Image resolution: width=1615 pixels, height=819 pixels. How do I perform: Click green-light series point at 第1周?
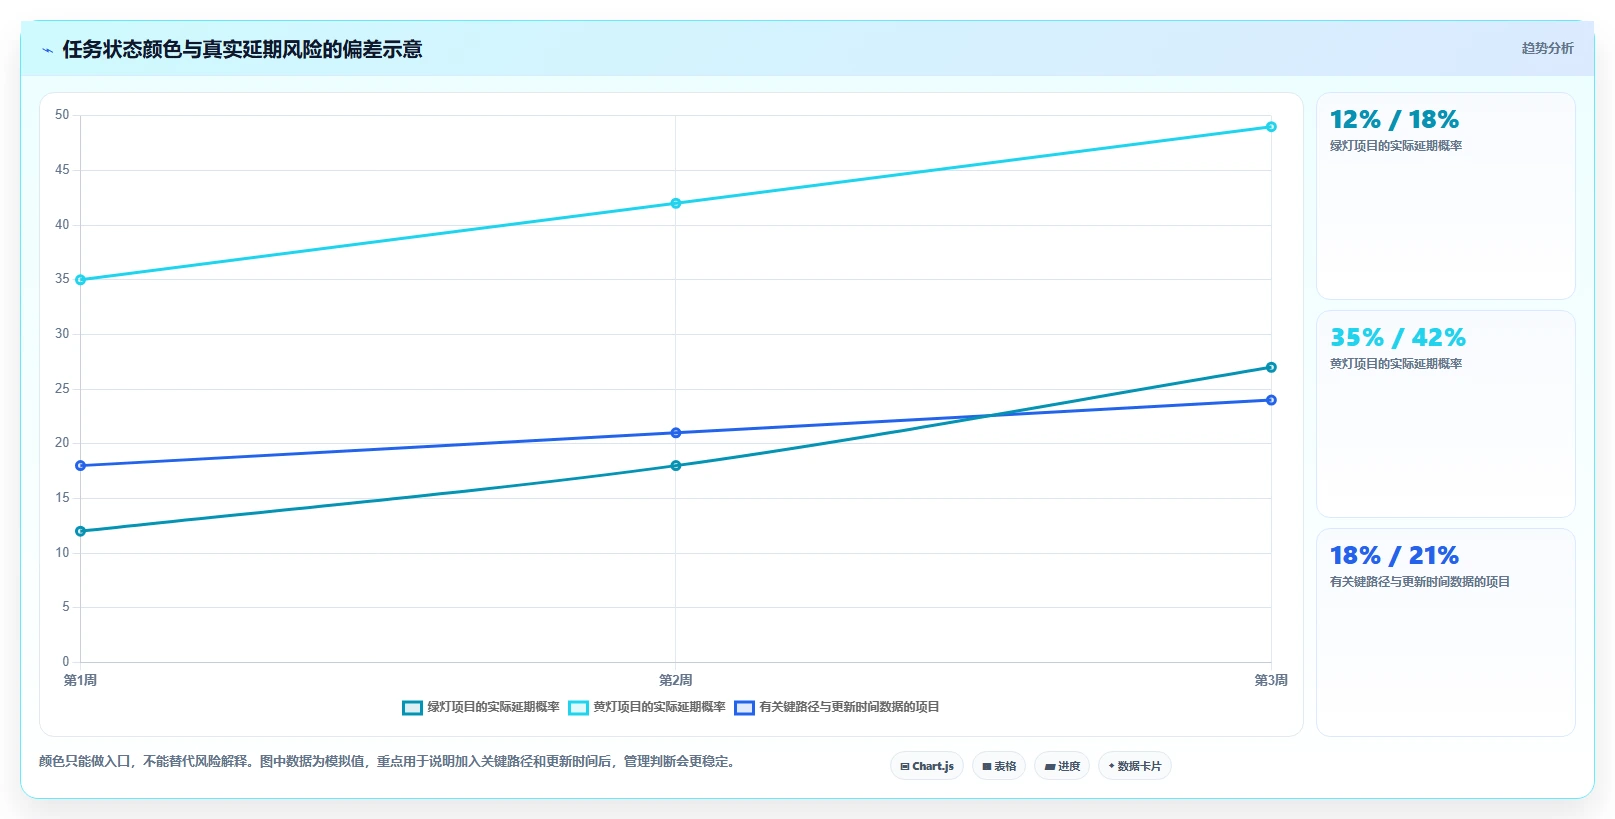[81, 531]
